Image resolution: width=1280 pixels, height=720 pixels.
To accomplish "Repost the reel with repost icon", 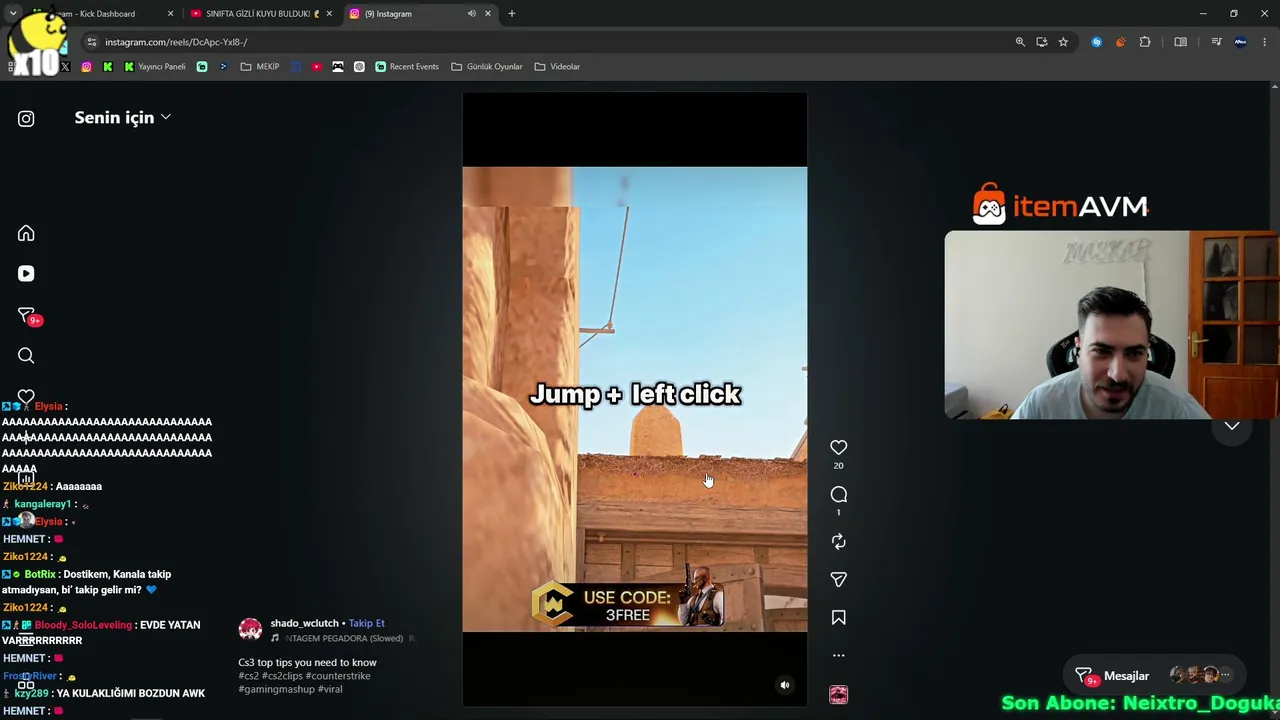I will point(839,542).
